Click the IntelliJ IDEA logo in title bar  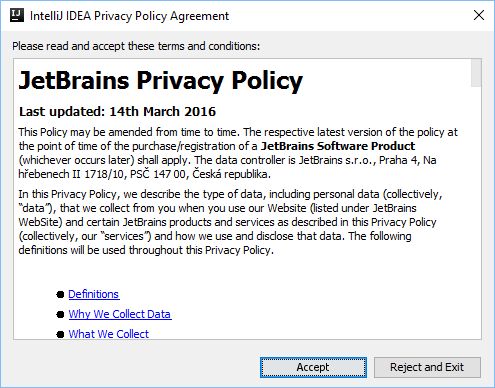tap(17, 15)
